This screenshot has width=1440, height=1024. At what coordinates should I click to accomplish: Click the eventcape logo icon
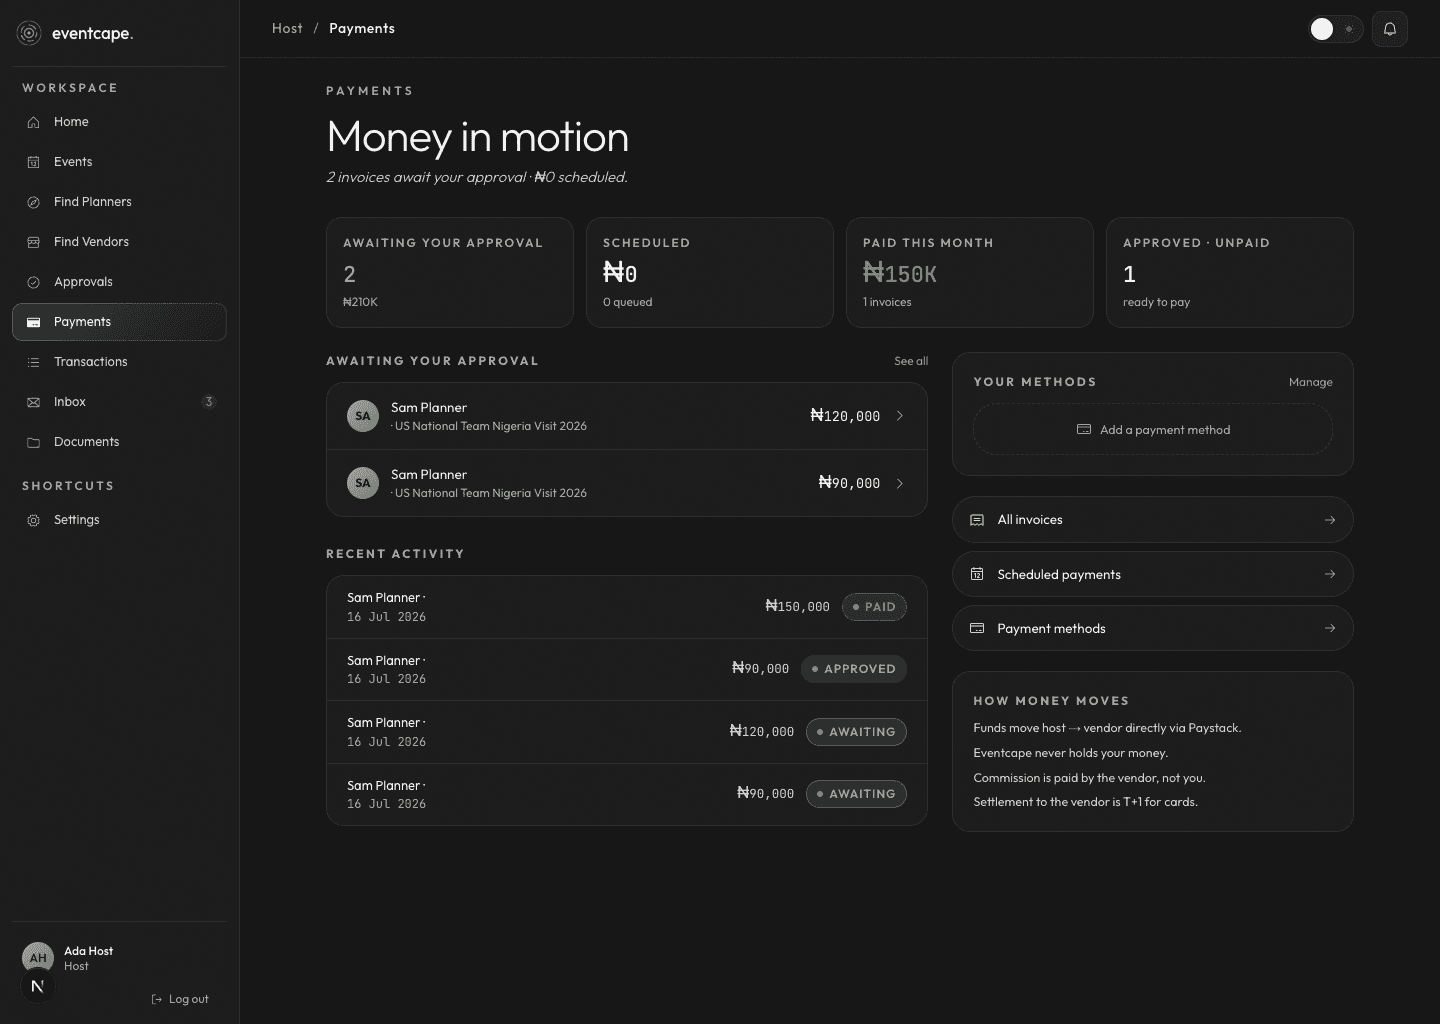29,33
